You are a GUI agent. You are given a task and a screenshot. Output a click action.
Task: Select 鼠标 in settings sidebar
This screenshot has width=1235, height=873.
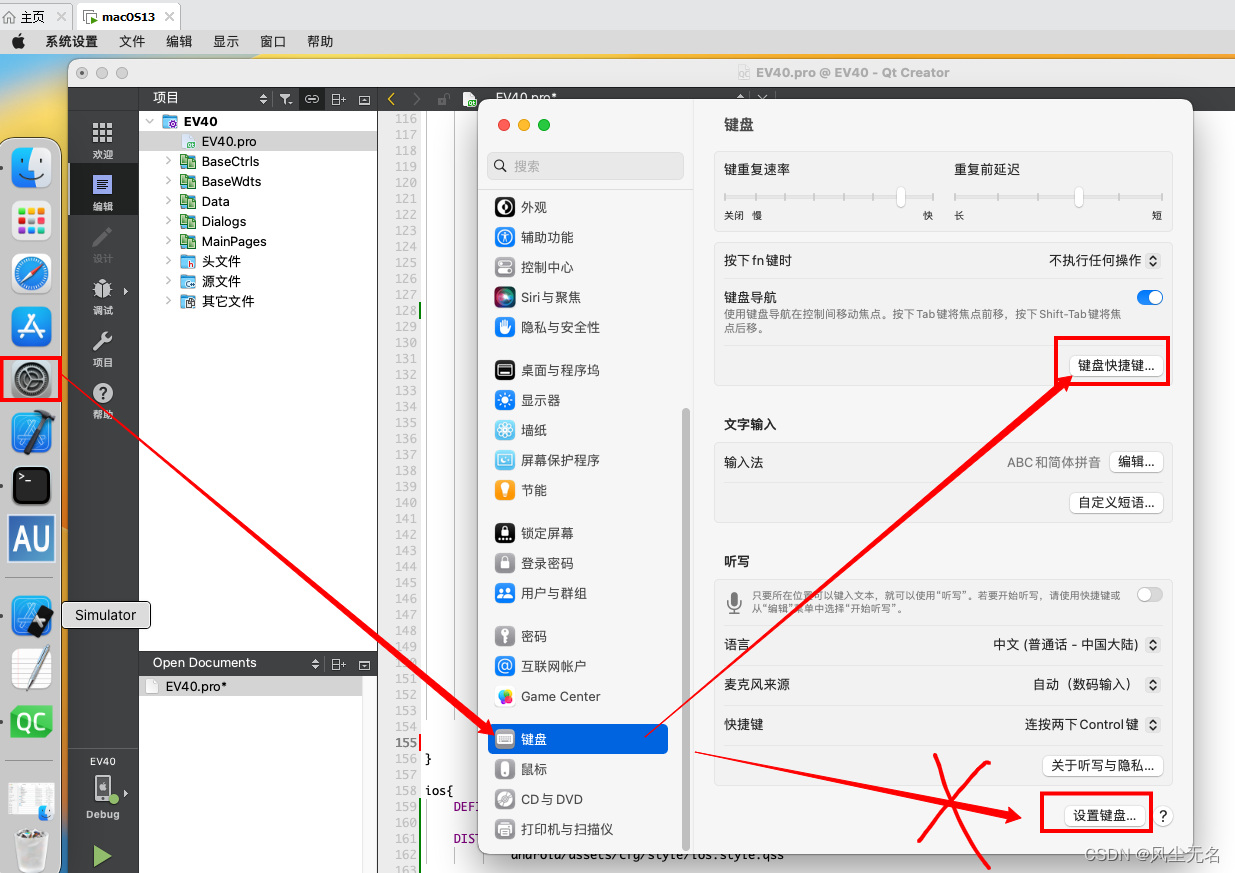point(578,769)
